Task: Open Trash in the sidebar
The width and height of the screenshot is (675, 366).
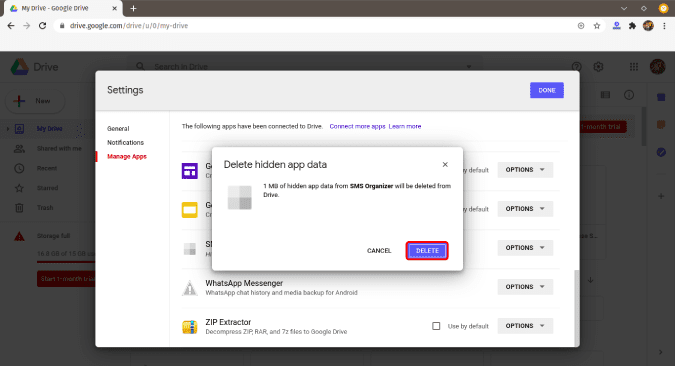Action: coord(45,208)
